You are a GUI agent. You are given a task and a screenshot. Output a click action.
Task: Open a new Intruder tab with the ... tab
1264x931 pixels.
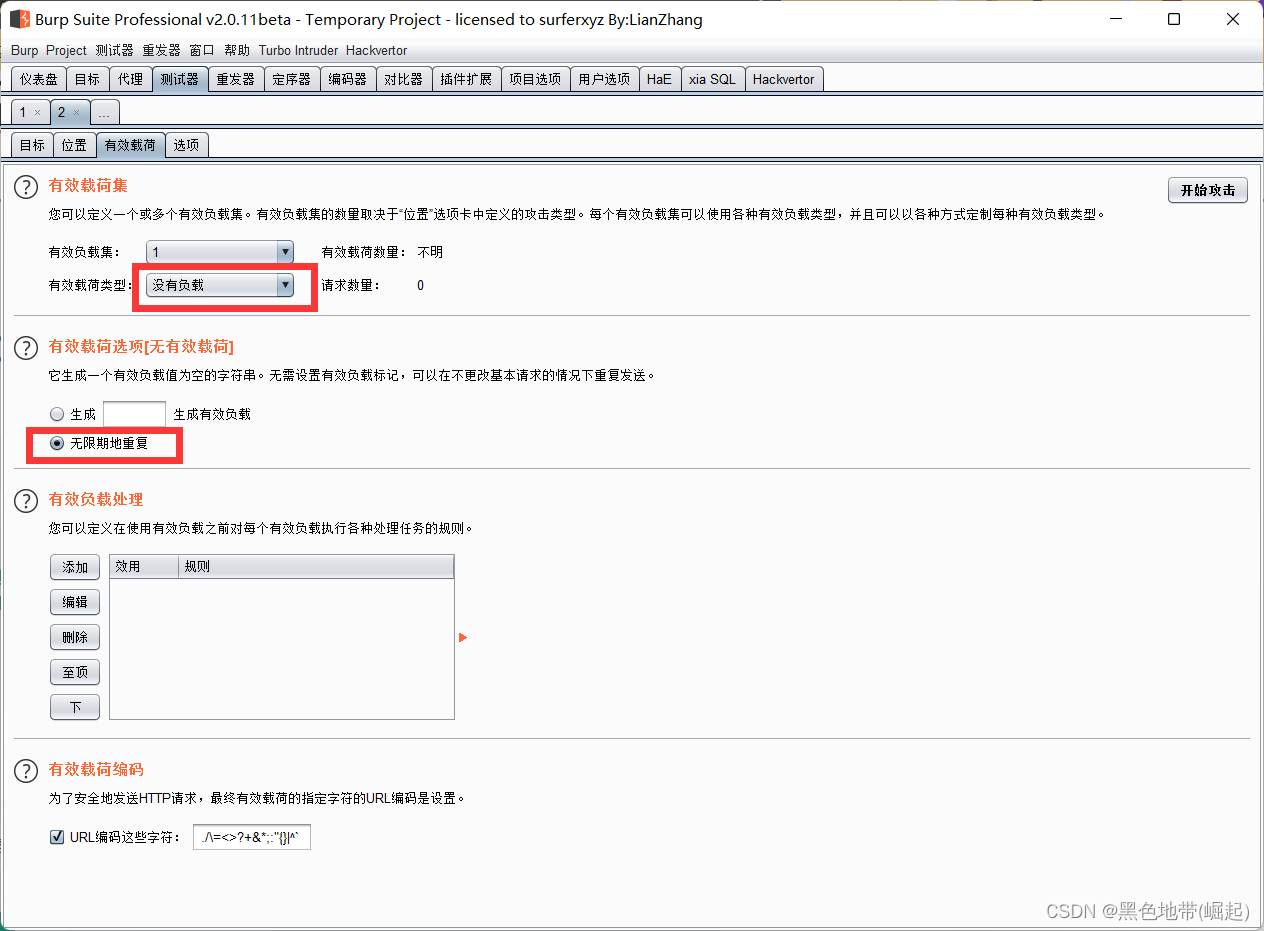[x=105, y=112]
